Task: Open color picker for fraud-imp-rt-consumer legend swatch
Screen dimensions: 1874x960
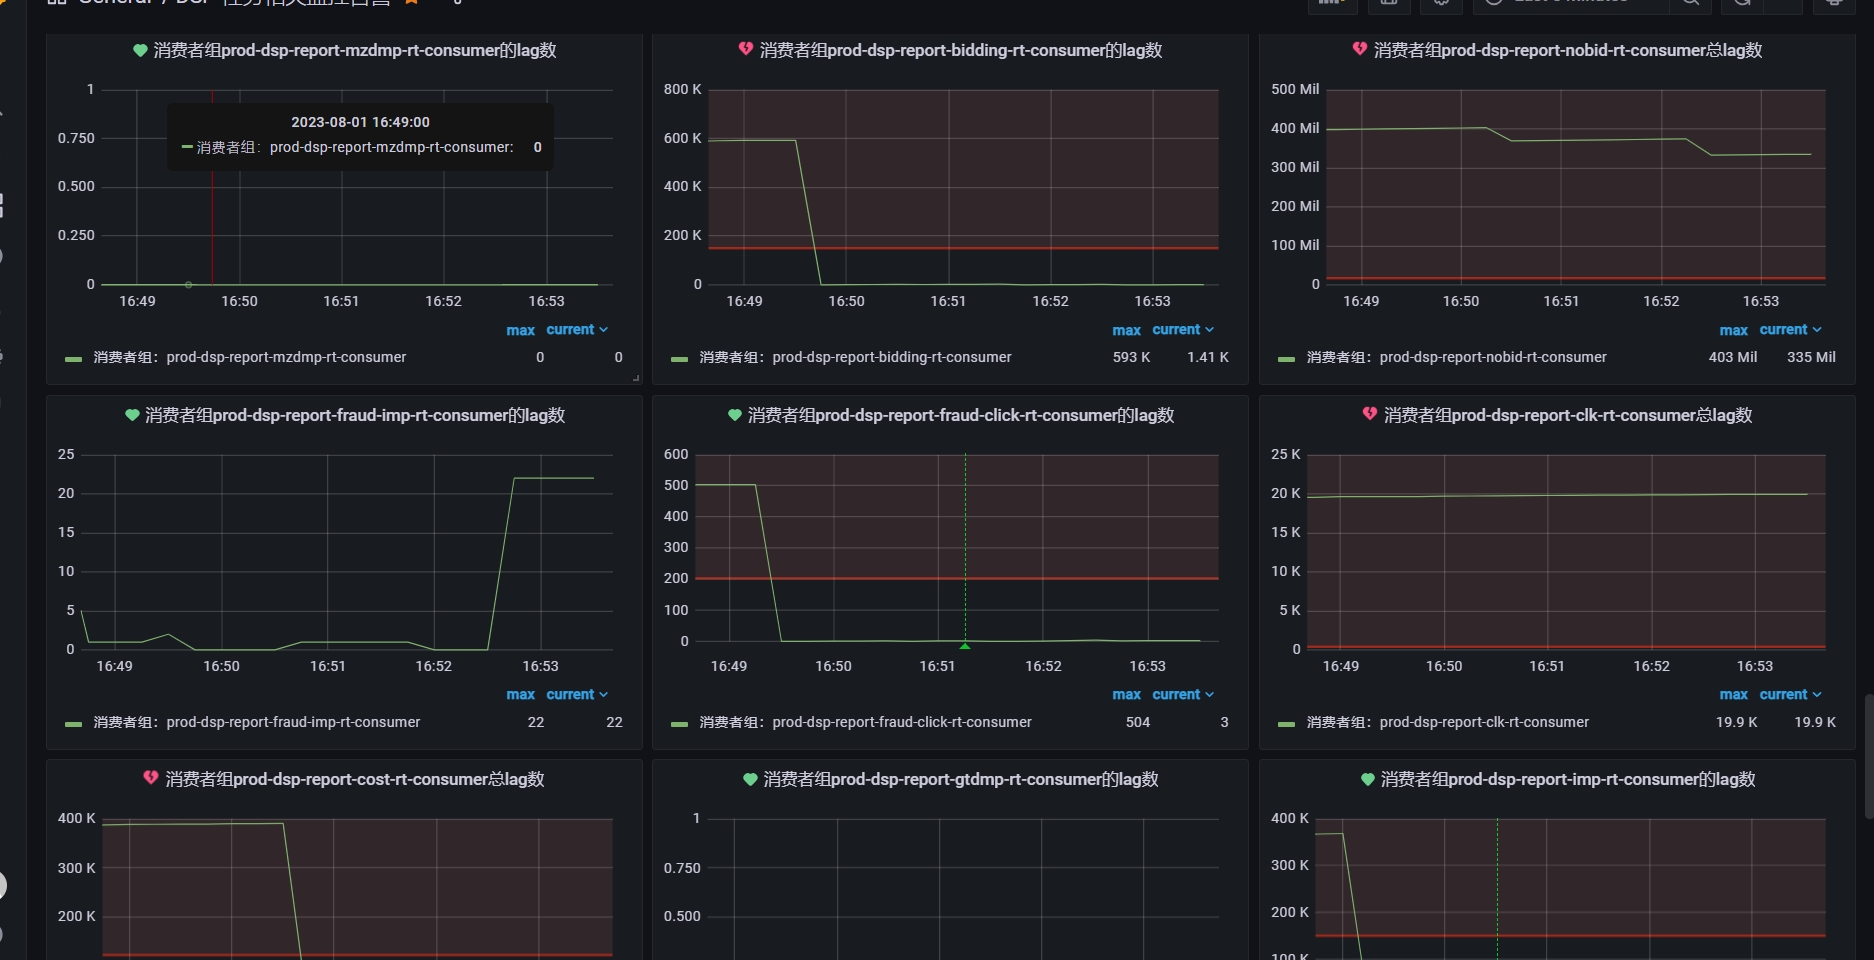Action: 73,724
